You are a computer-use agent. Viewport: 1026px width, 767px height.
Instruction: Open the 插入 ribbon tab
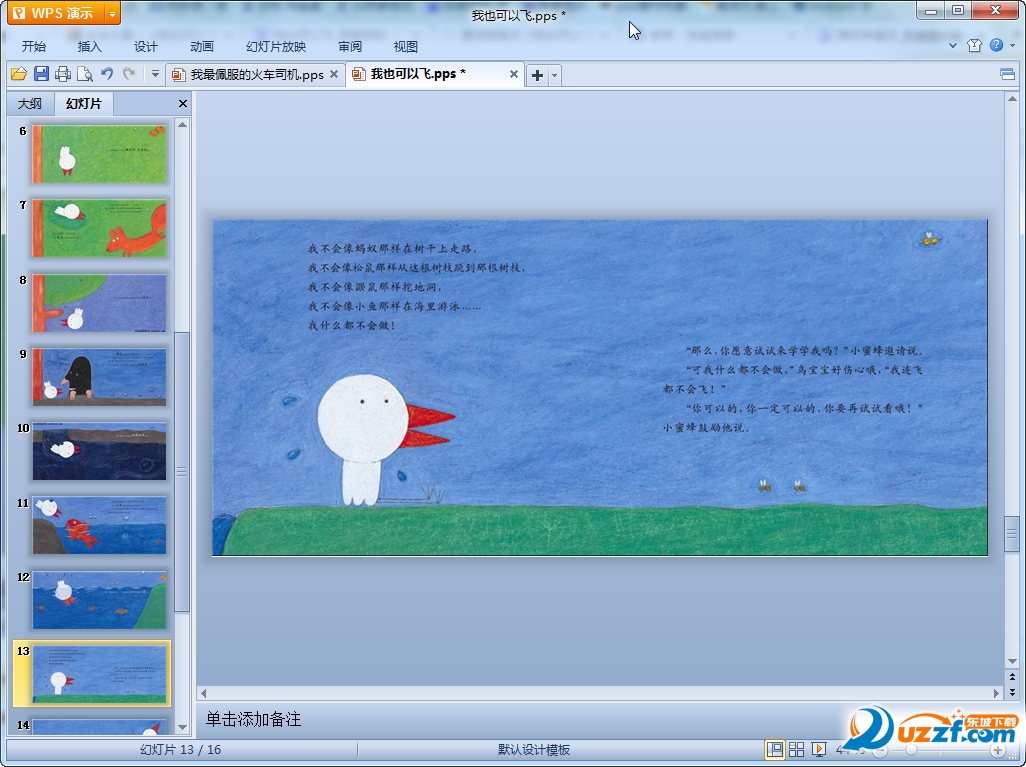[x=90, y=46]
